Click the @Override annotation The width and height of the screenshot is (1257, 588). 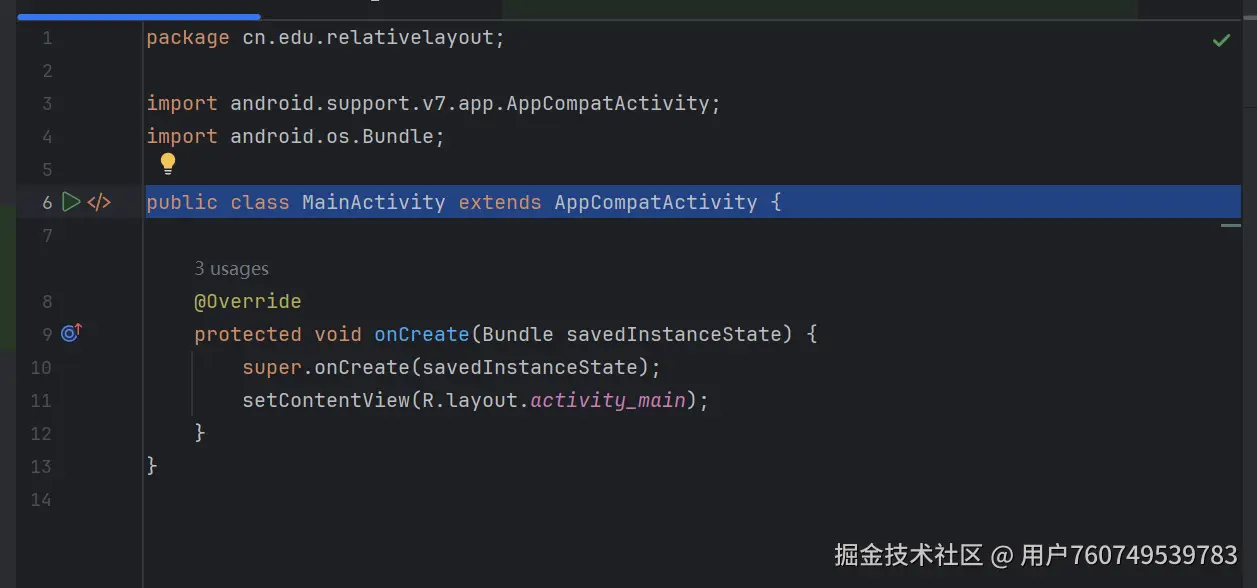[247, 301]
